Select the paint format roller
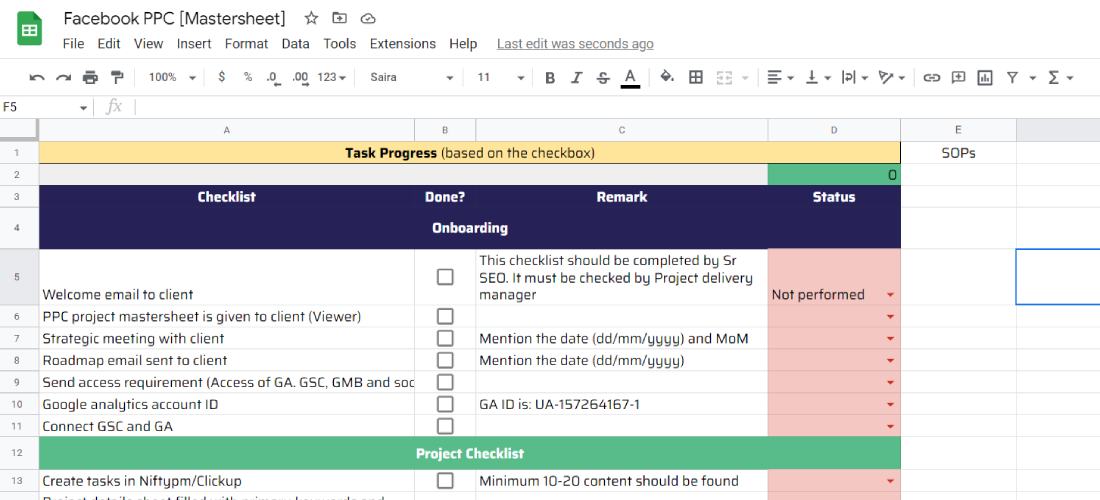Image resolution: width=1100 pixels, height=500 pixels. pyautogui.click(x=116, y=78)
